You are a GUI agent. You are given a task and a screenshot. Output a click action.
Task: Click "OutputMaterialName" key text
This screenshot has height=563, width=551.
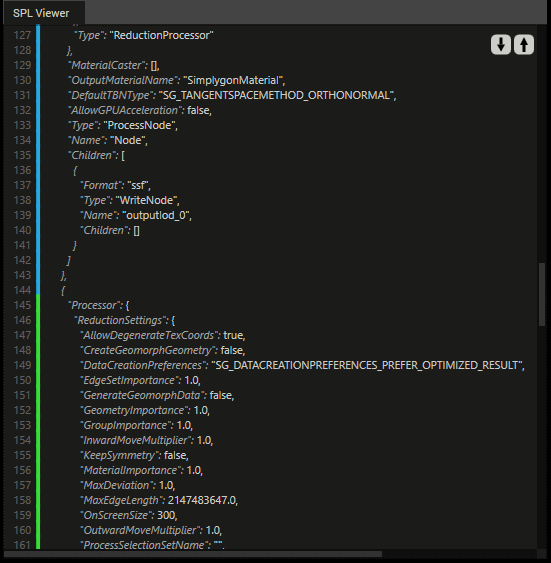point(124,80)
